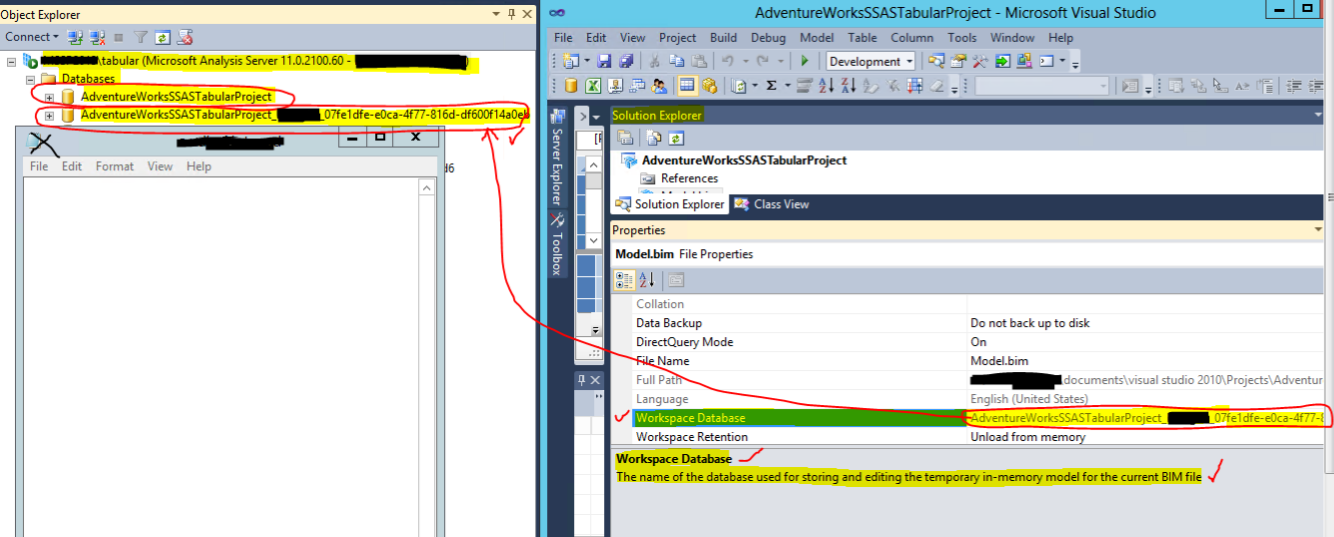Select References node in Solution Explorer

[x=689, y=178]
